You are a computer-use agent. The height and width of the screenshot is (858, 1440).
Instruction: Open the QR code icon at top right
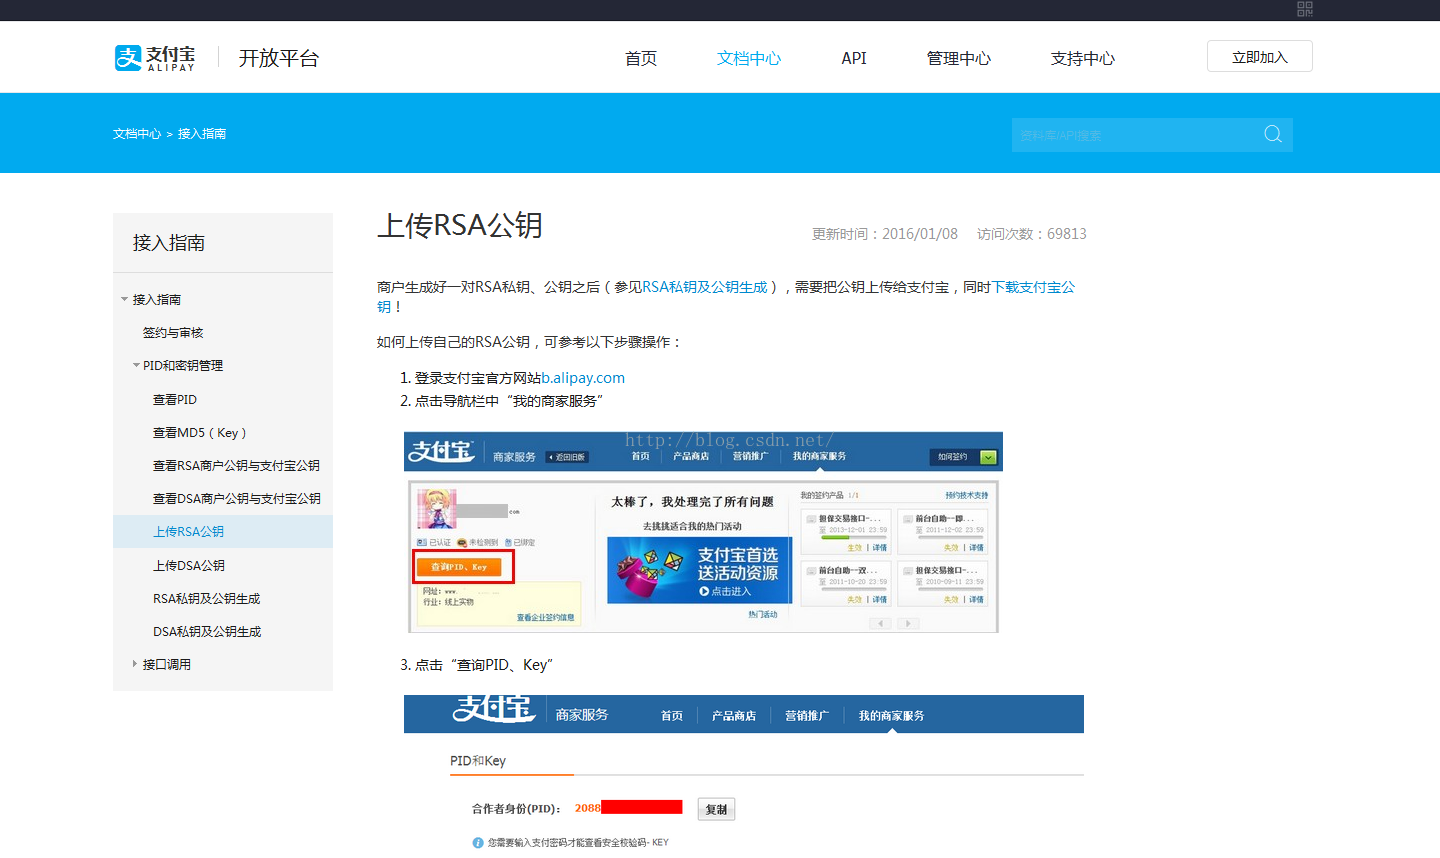(1304, 9)
